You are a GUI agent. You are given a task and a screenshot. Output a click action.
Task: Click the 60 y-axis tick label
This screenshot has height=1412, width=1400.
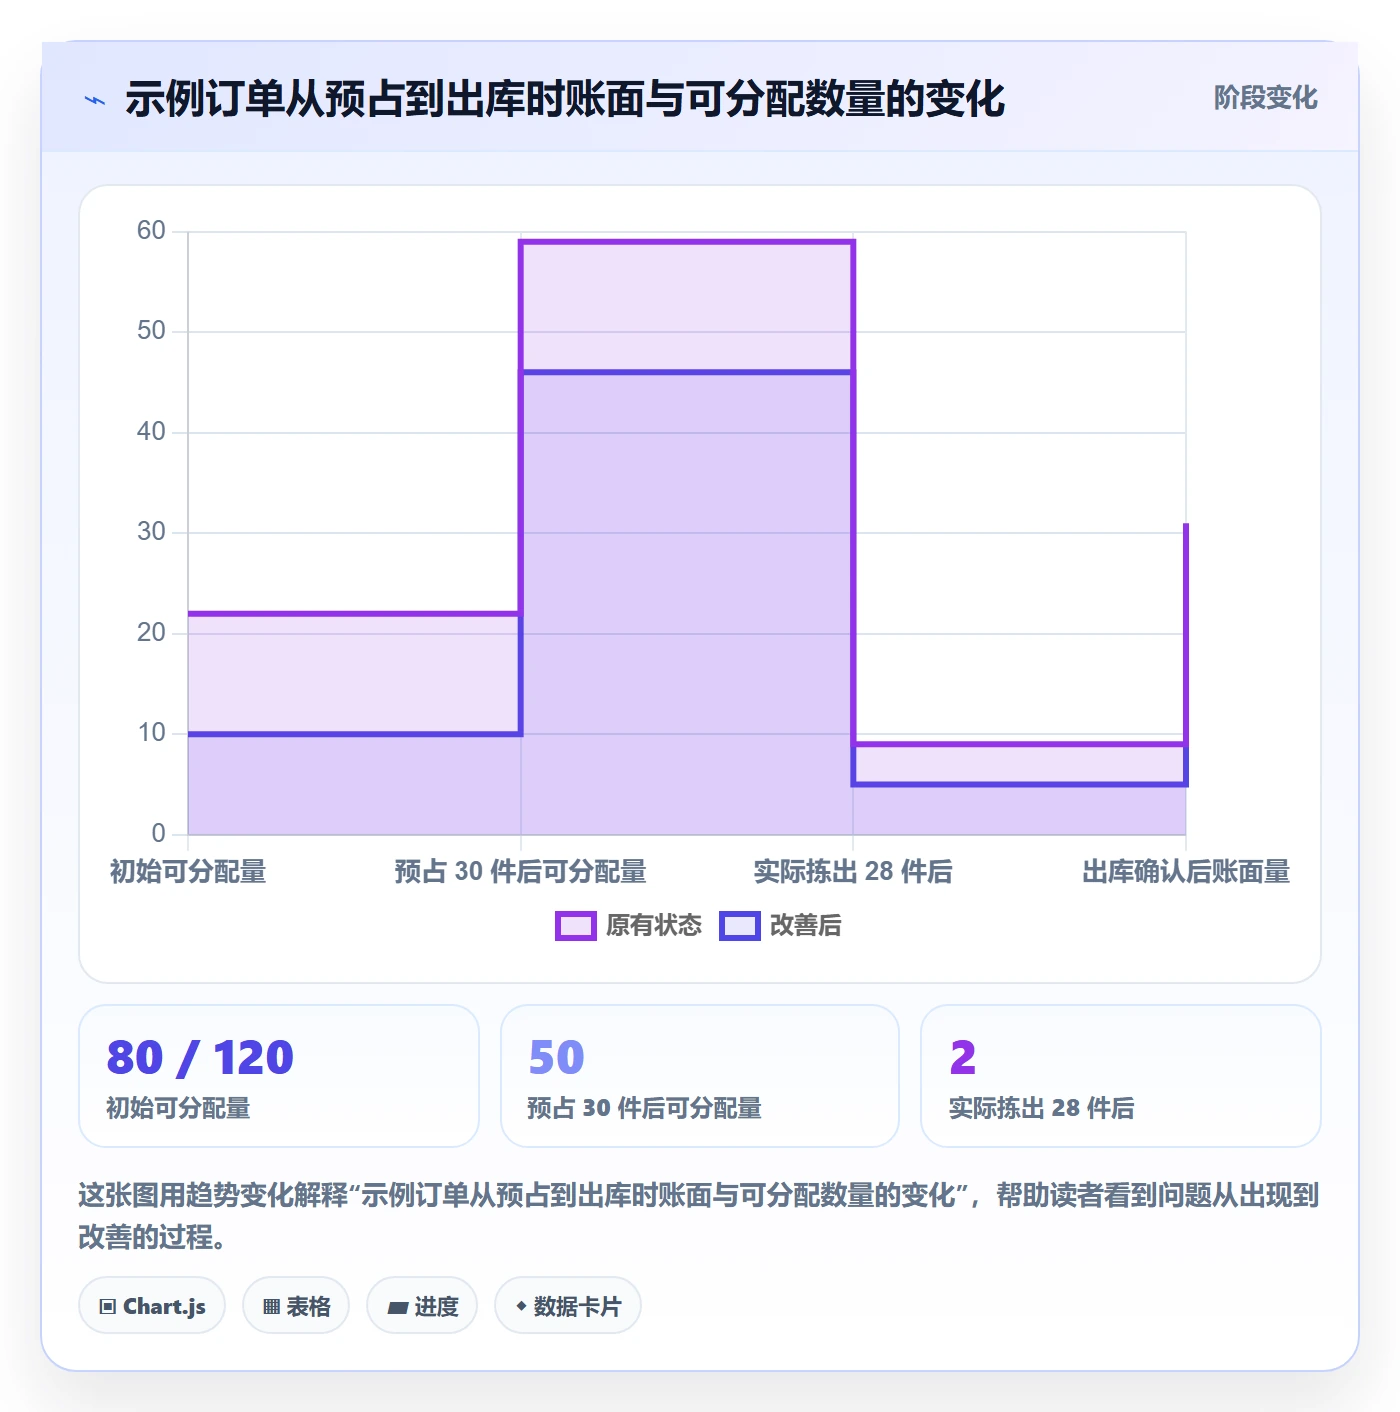151,231
